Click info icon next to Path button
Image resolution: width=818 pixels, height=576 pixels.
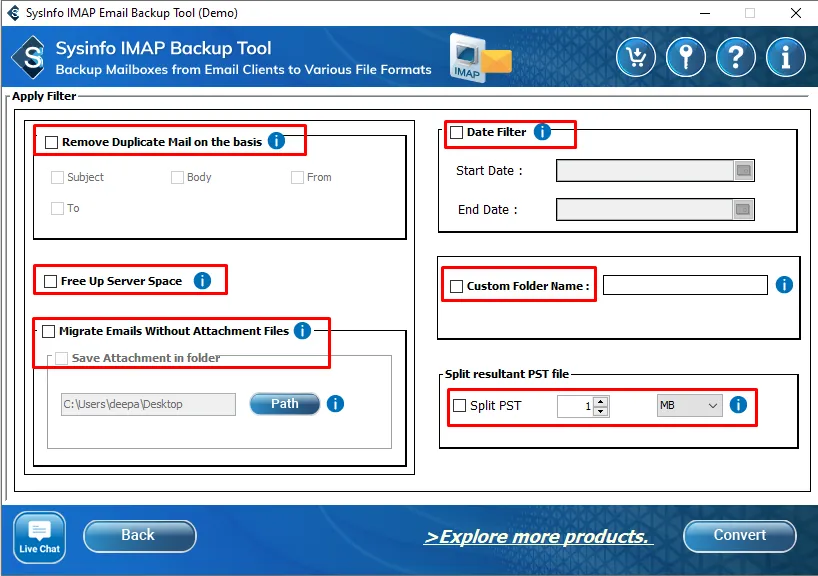coord(335,404)
